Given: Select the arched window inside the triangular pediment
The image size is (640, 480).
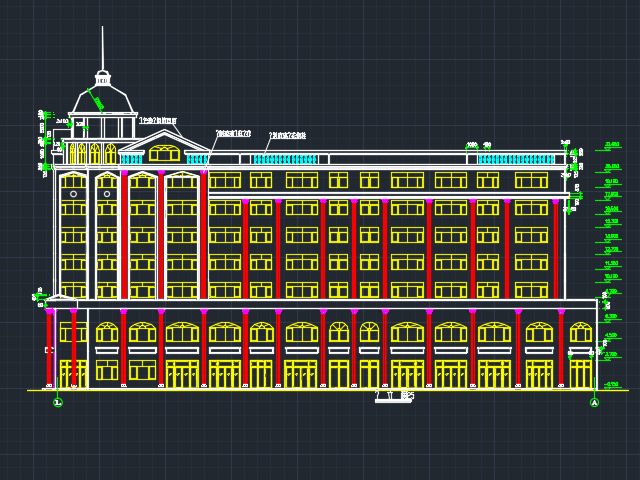Looking at the screenshot, I should coord(164,153).
